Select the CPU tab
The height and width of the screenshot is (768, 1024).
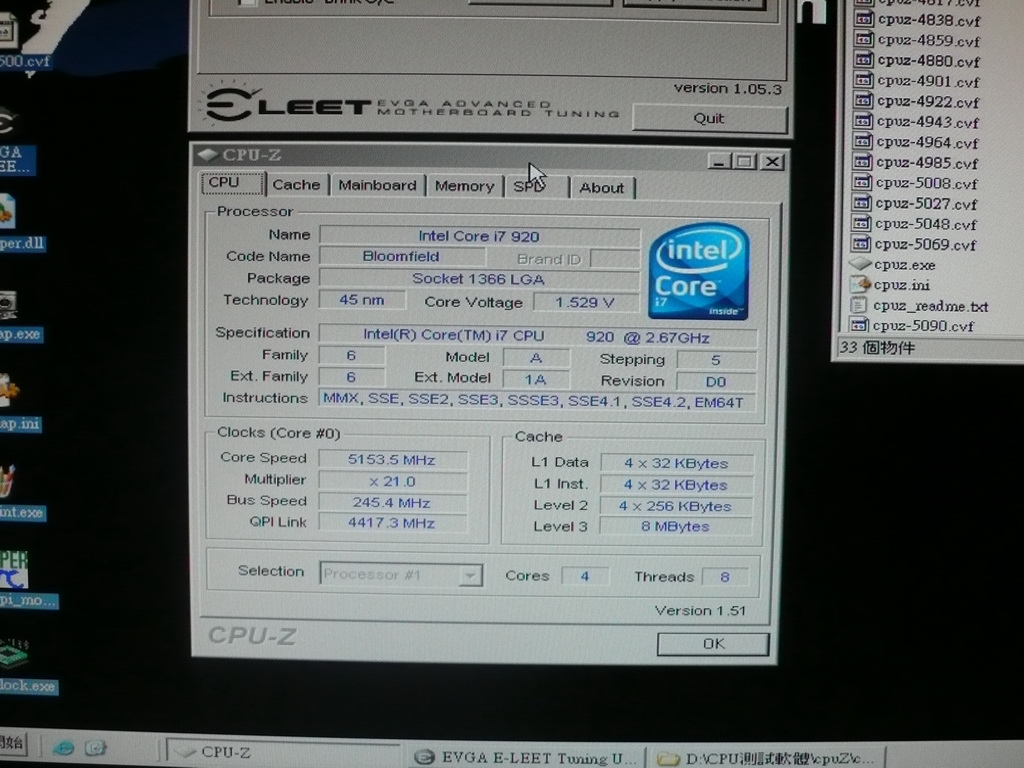(x=232, y=183)
